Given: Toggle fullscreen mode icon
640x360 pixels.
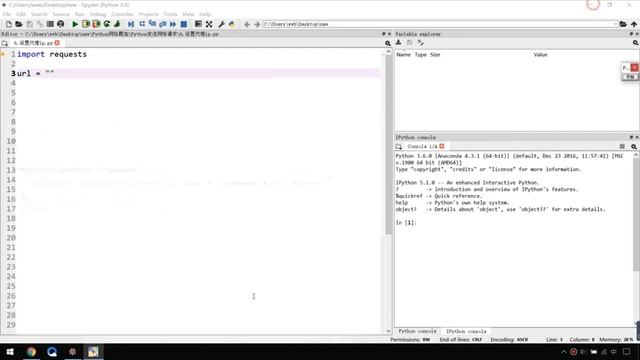Looking at the screenshot, I should tap(209, 24).
